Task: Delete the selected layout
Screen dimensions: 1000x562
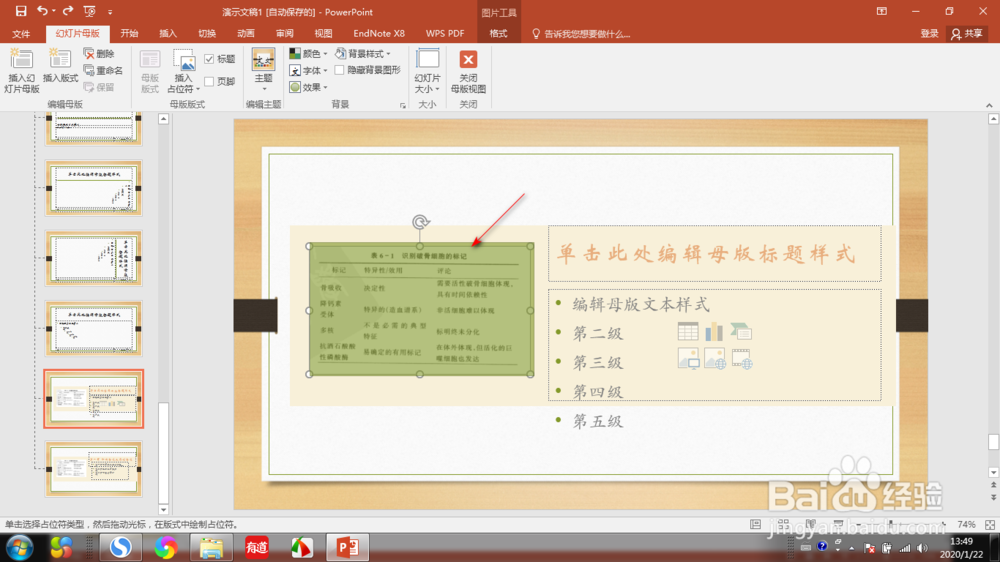Action: 99,54
